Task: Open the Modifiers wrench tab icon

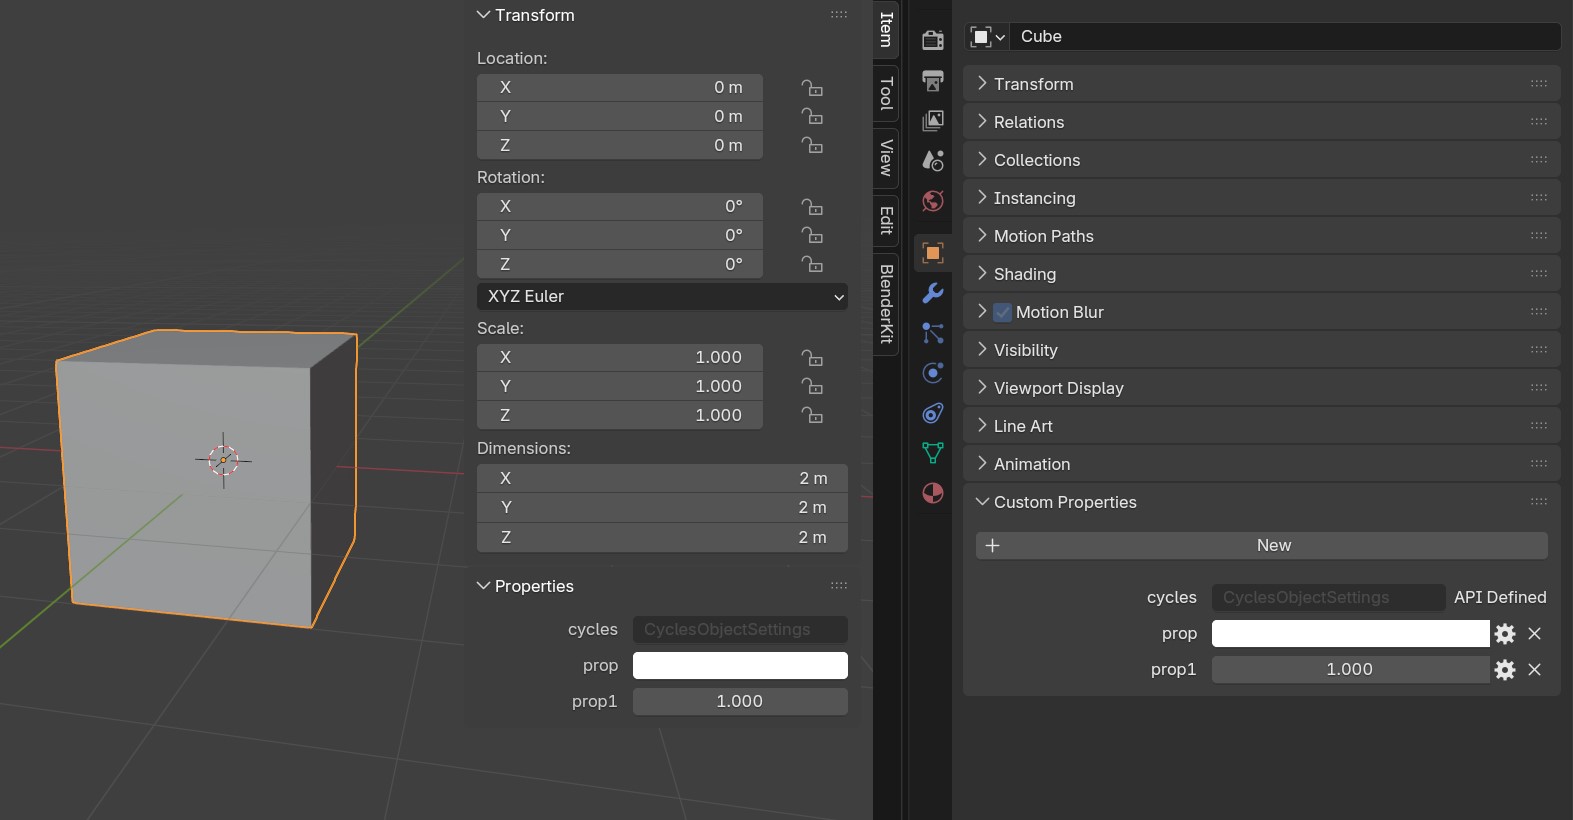Action: point(933,293)
